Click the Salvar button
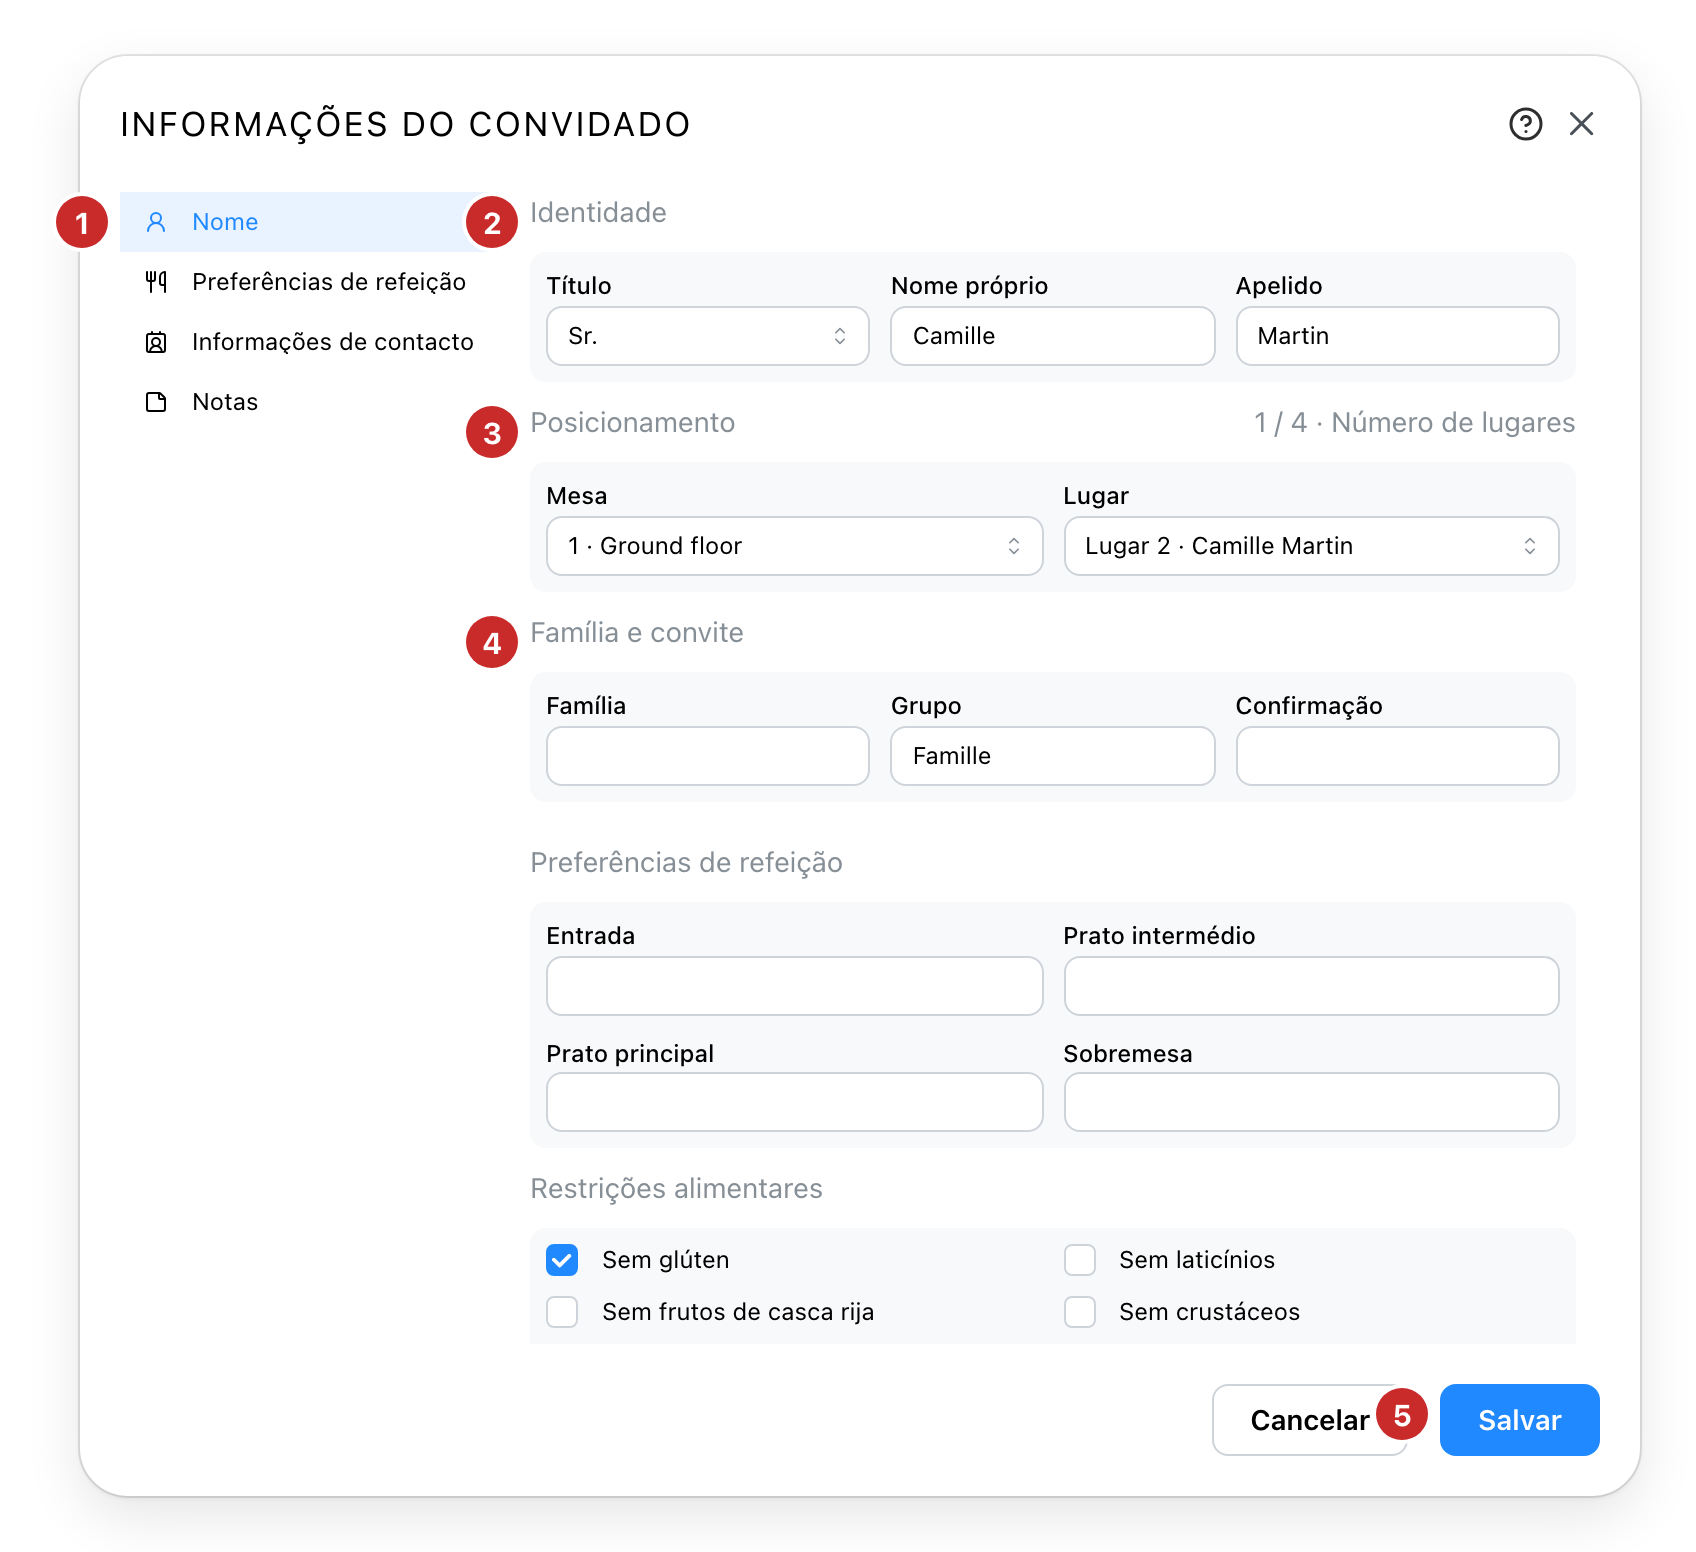This screenshot has width=1696, height=1552. [1520, 1420]
